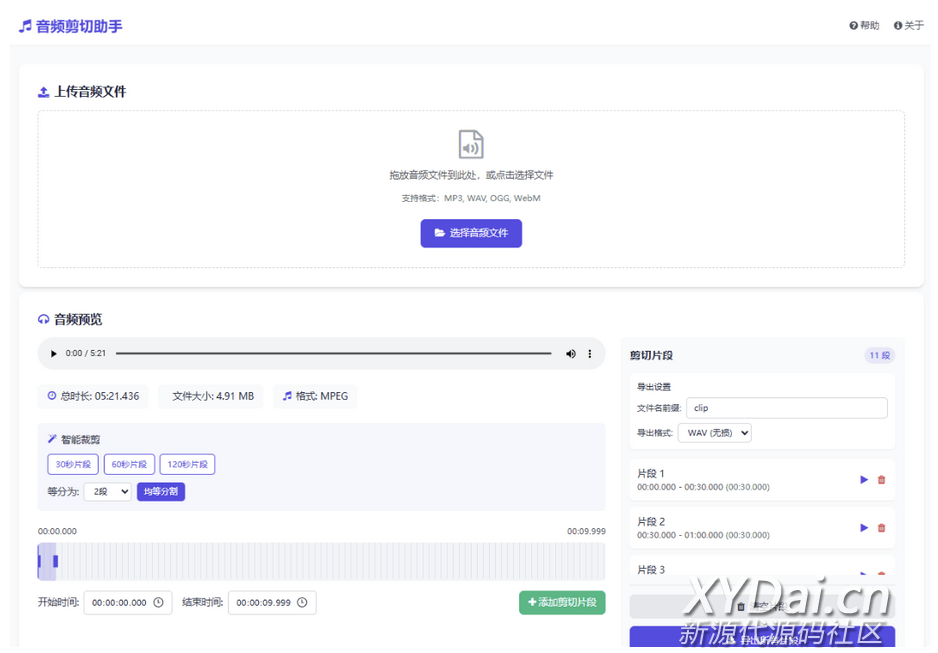The width and height of the screenshot is (938, 653).
Task: Open the 关于 about link
Action: tap(909, 26)
